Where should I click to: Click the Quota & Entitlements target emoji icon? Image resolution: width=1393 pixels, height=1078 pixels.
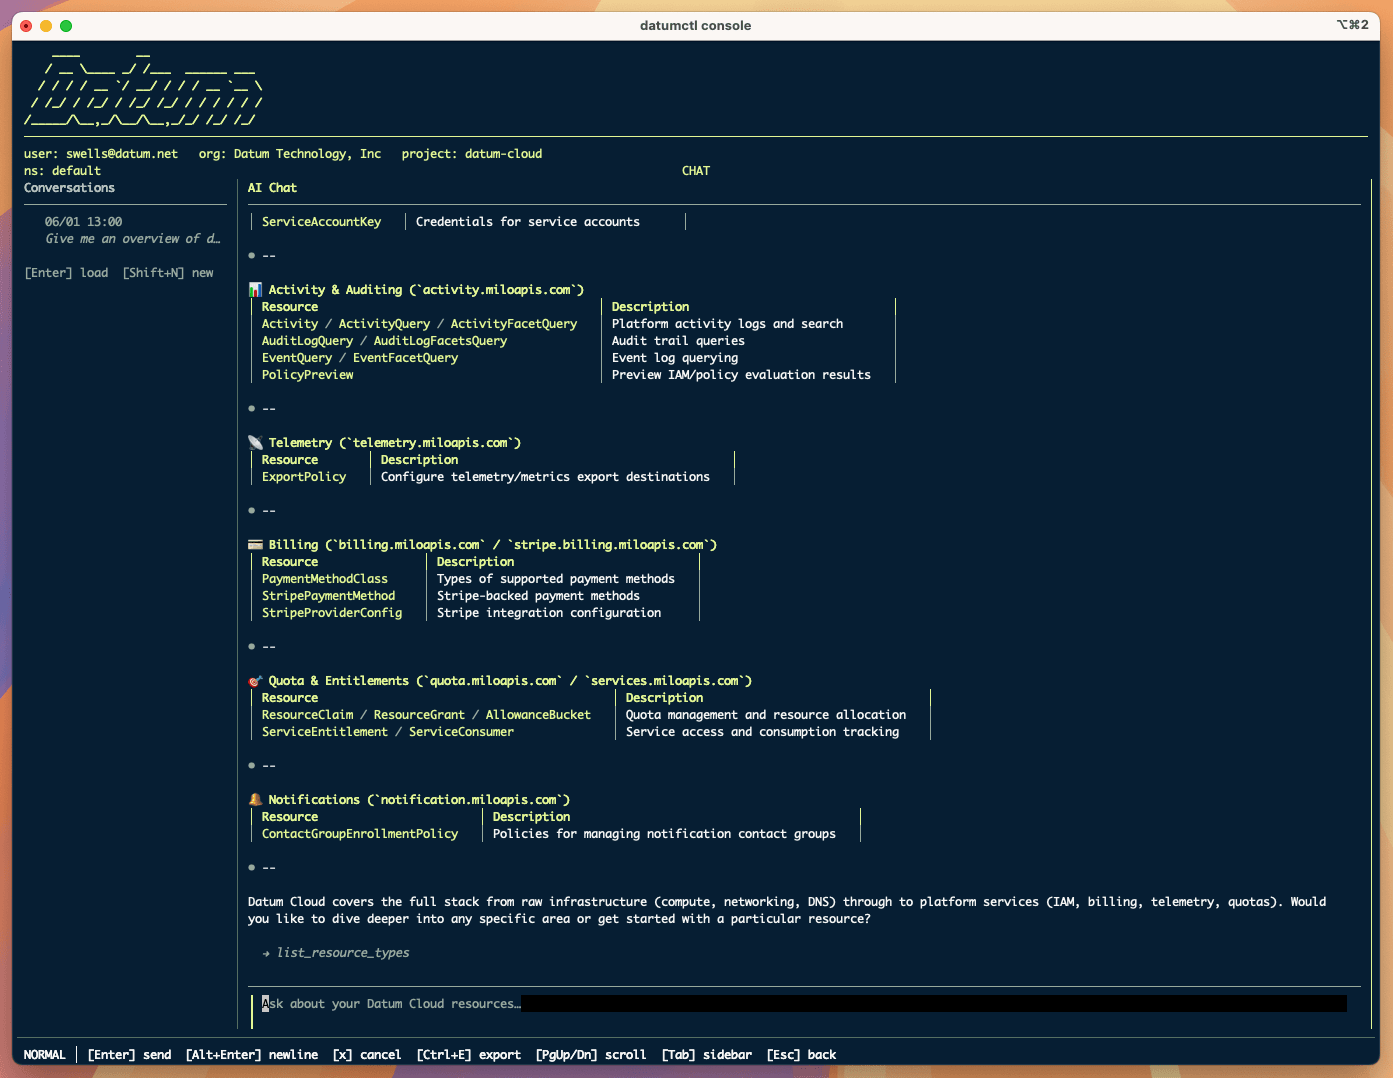pyautogui.click(x=255, y=681)
